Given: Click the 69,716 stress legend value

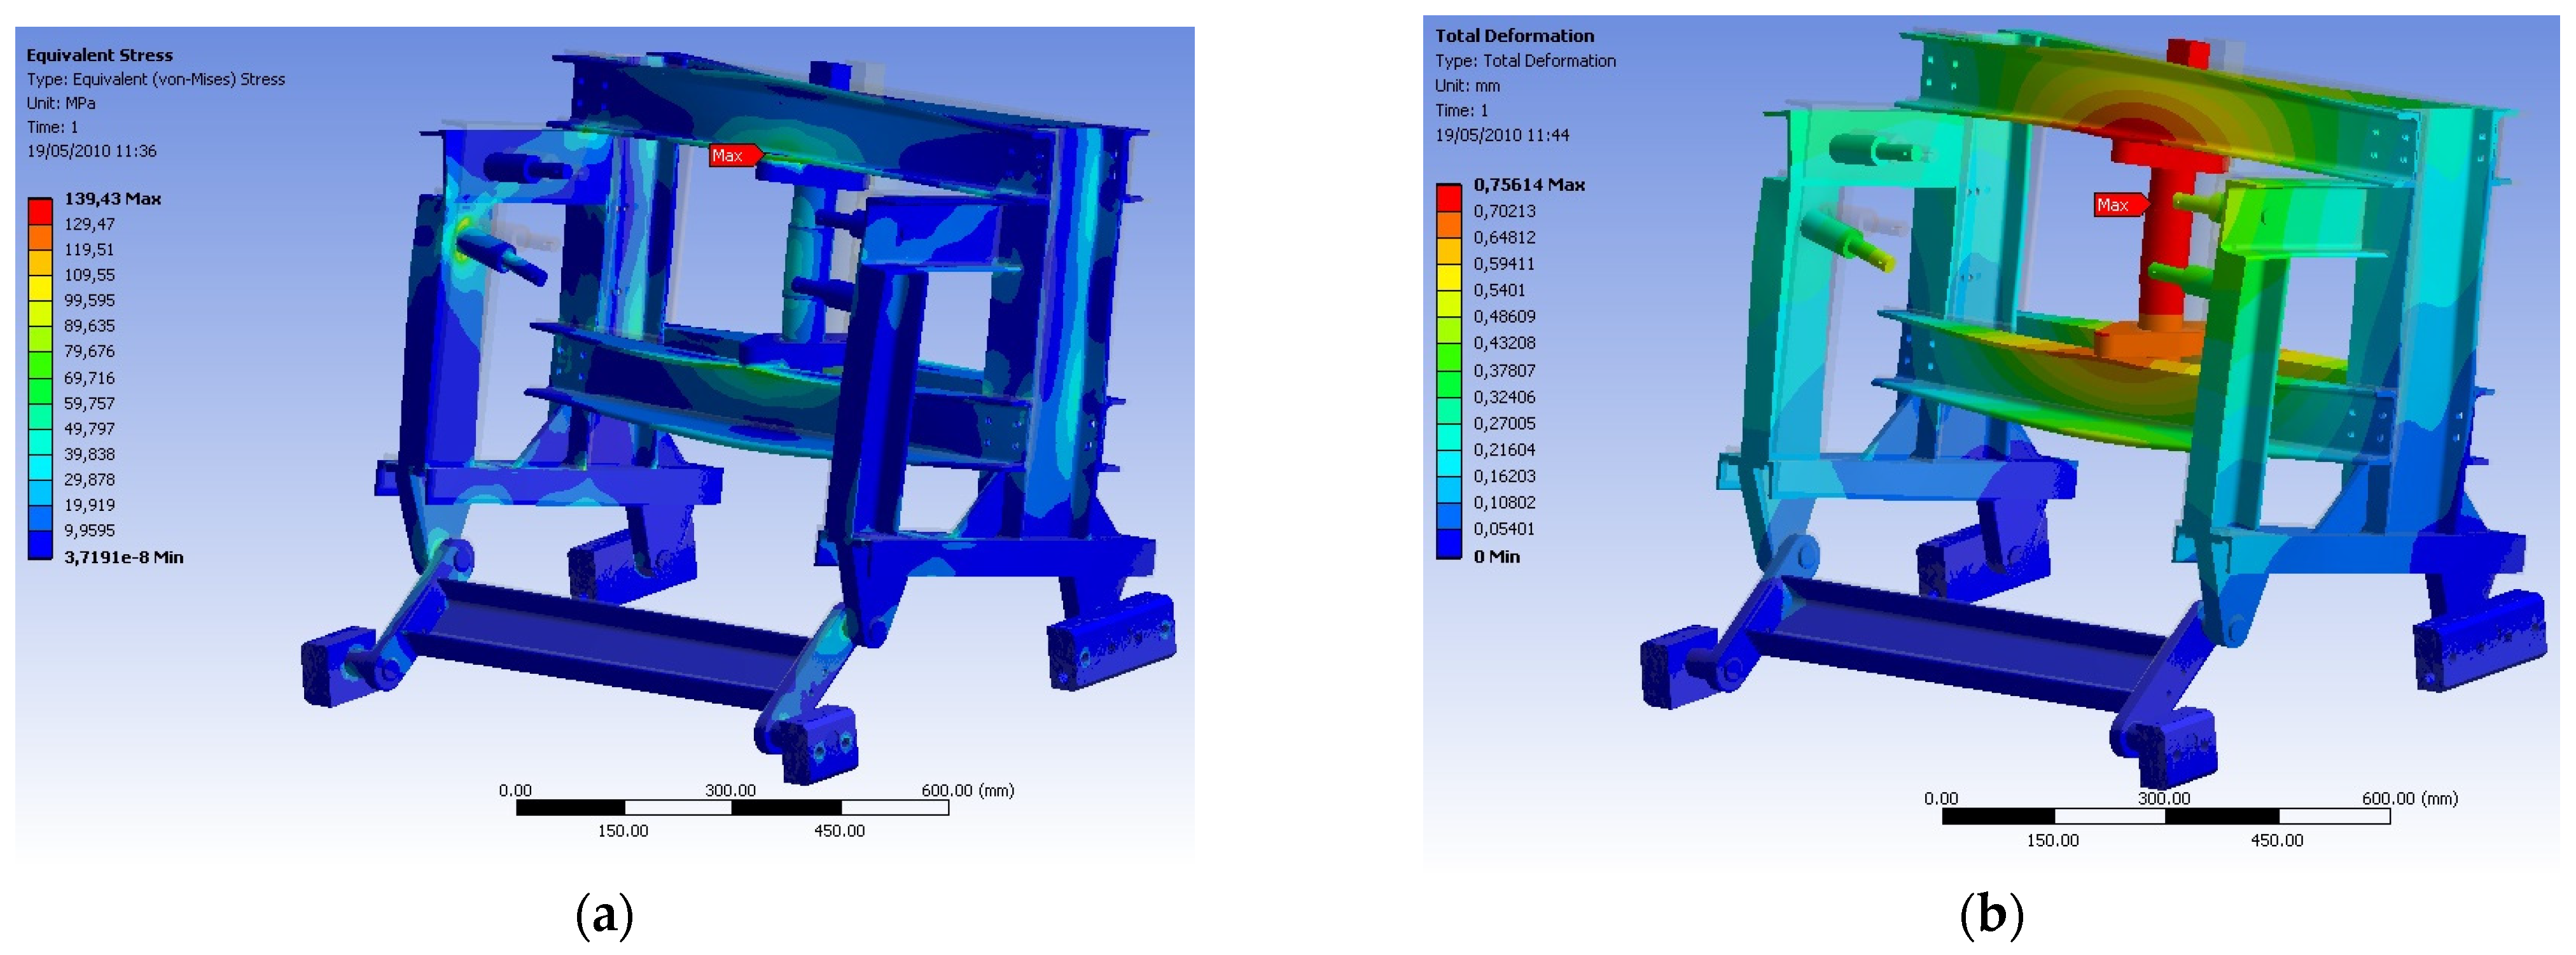Looking at the screenshot, I should point(89,378).
